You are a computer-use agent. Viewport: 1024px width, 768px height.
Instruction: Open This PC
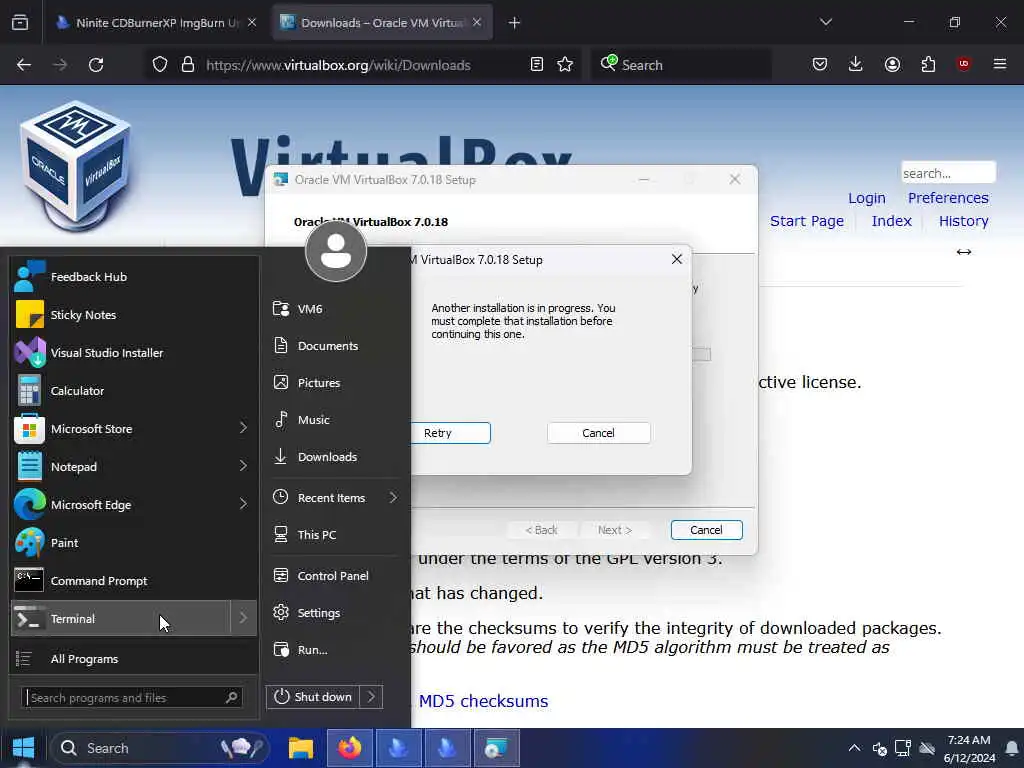(x=334, y=535)
